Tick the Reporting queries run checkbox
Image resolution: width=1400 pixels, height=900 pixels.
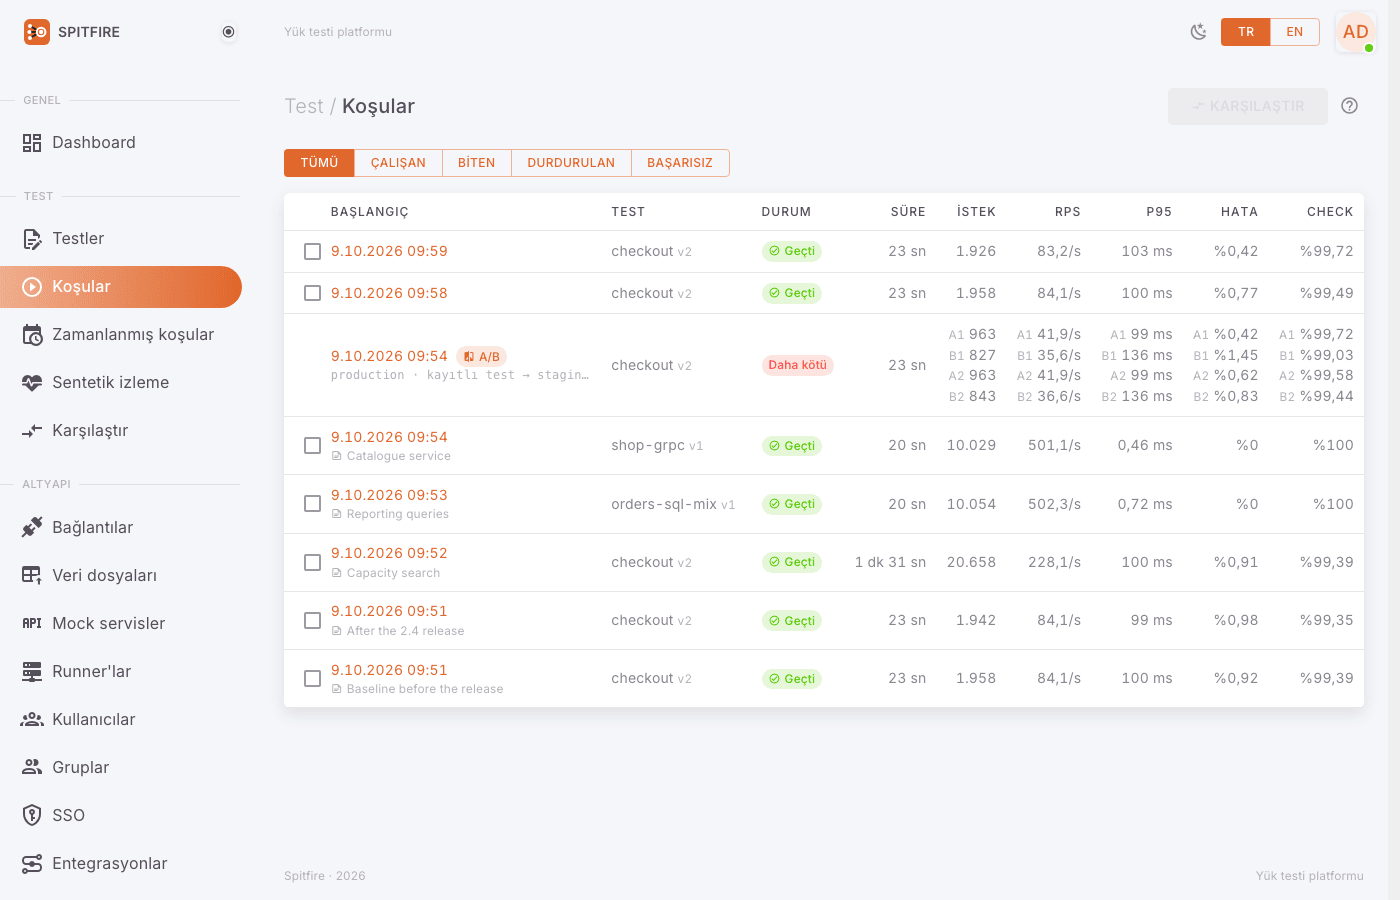(313, 504)
